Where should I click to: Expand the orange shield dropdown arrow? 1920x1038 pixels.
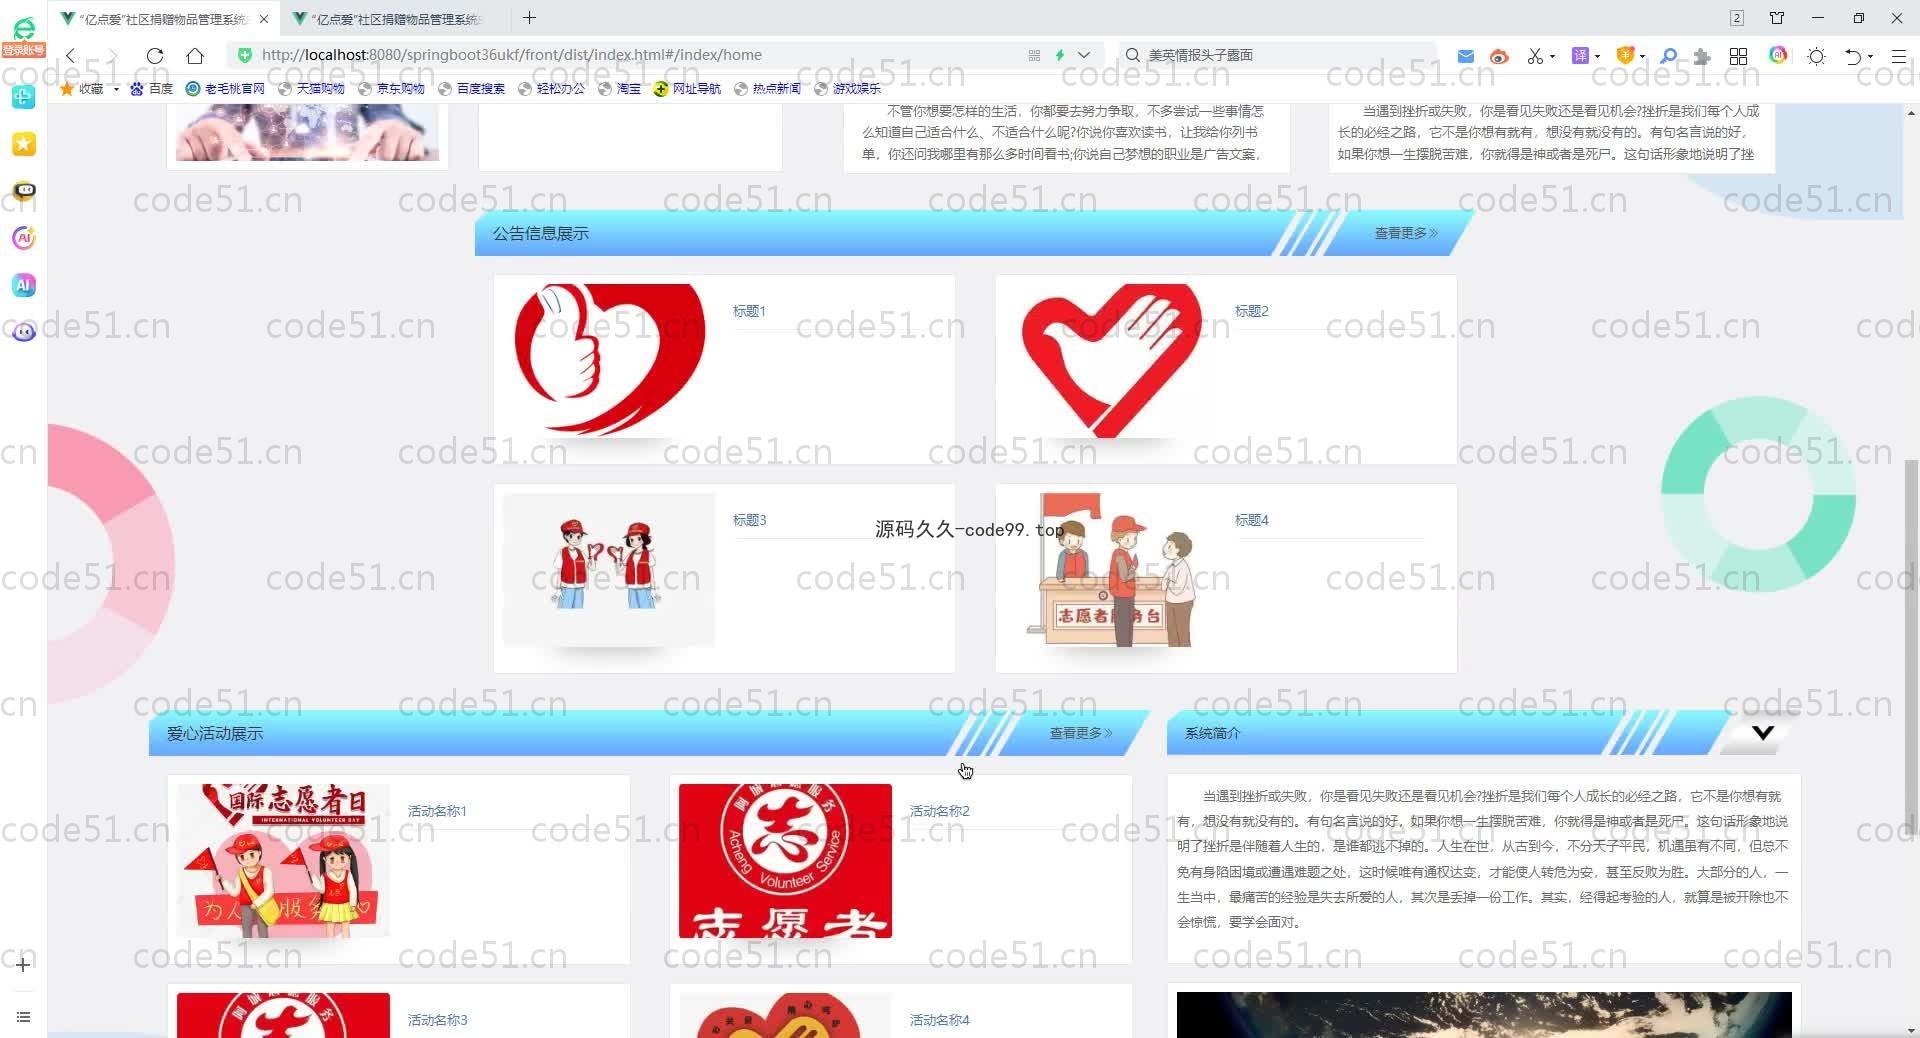(x=1642, y=56)
